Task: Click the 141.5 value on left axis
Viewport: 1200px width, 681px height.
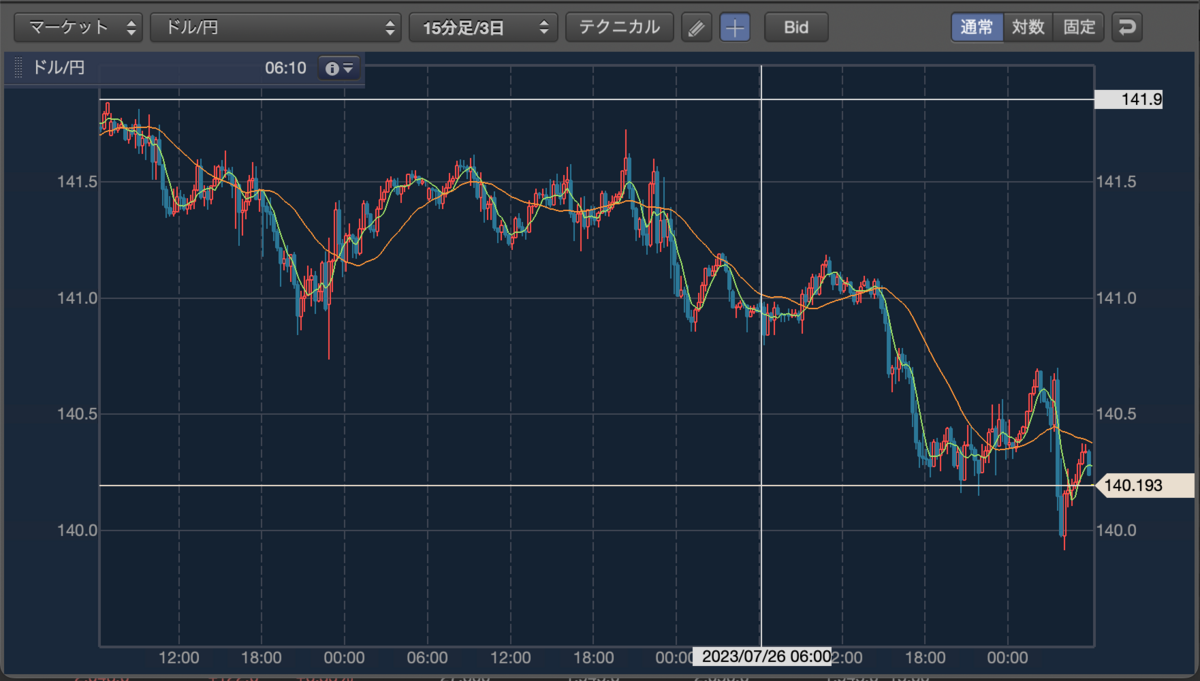Action: click(x=77, y=182)
